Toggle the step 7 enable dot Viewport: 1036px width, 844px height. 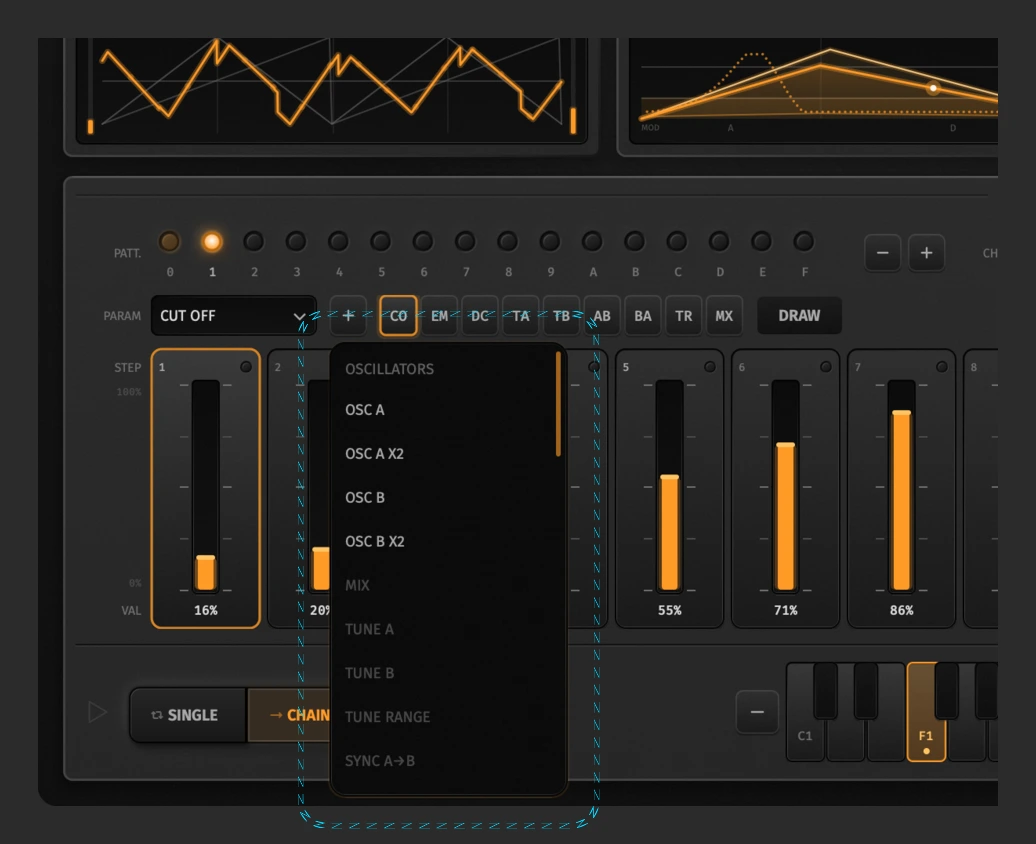pyautogui.click(x=942, y=367)
